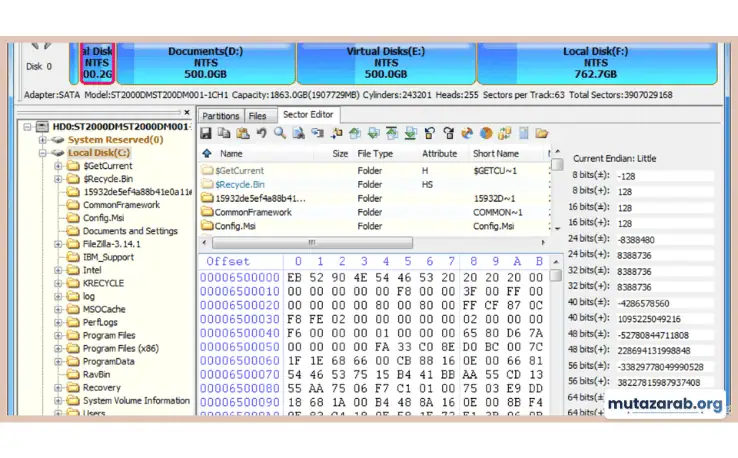Expand the MSOCache folder node

tap(58, 309)
